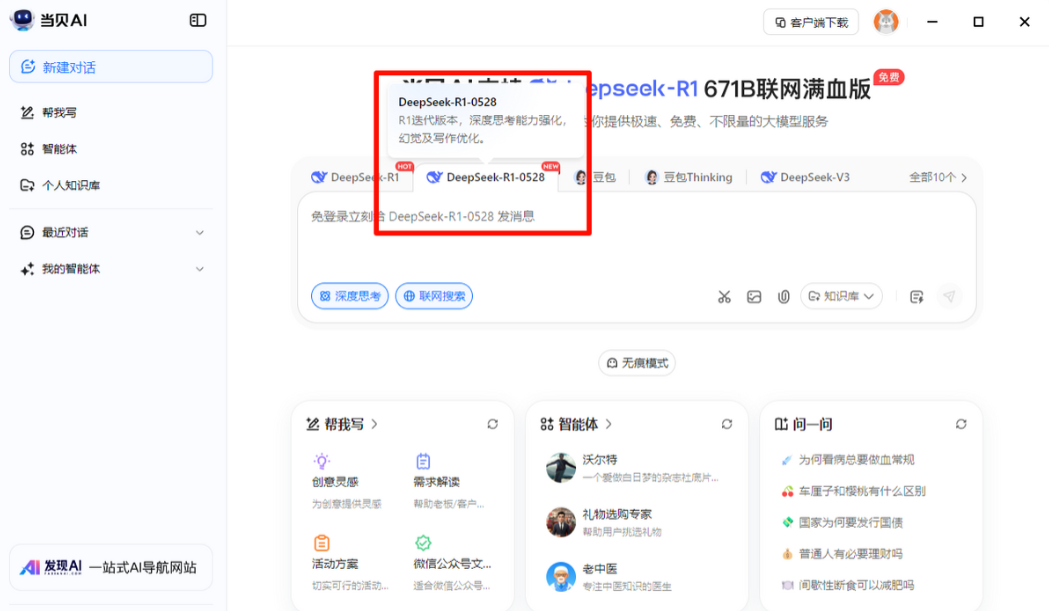This screenshot has width=1049, height=611.
Task: Select the DeepSeek-R1-0528 model tab
Action: tap(486, 177)
